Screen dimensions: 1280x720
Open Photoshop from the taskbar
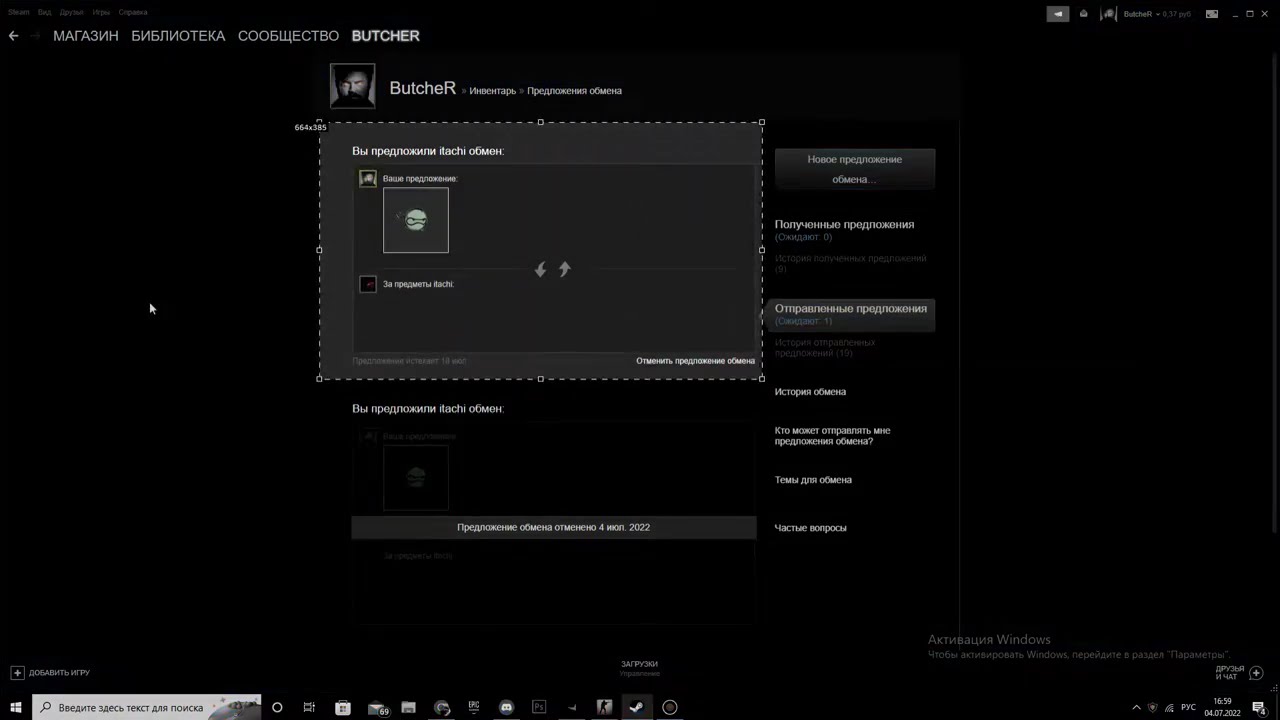point(539,707)
